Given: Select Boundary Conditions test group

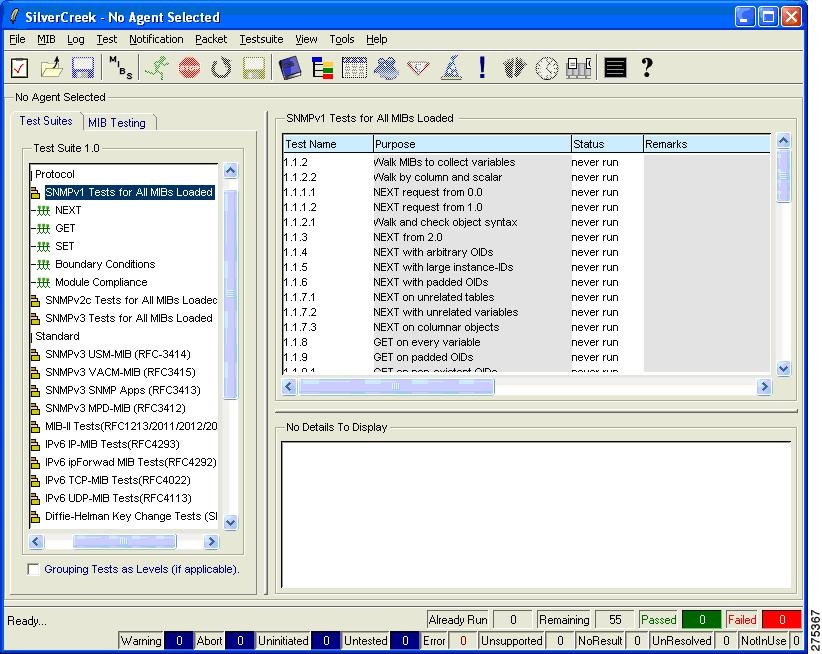Looking at the screenshot, I should 105,264.
